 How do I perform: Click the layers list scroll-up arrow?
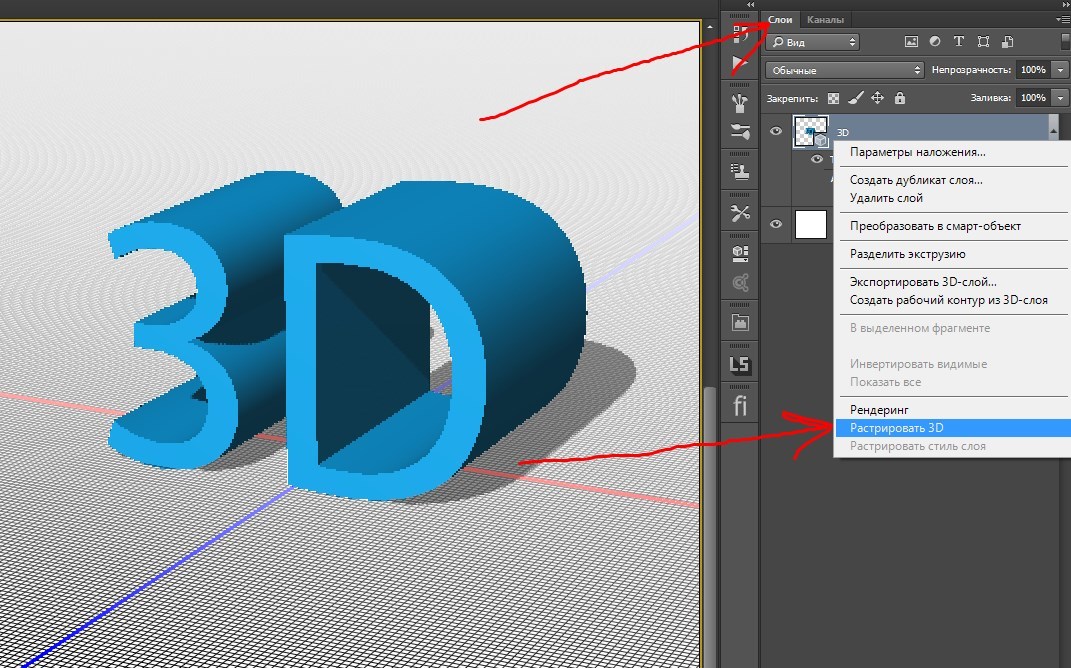pyautogui.click(x=1054, y=128)
